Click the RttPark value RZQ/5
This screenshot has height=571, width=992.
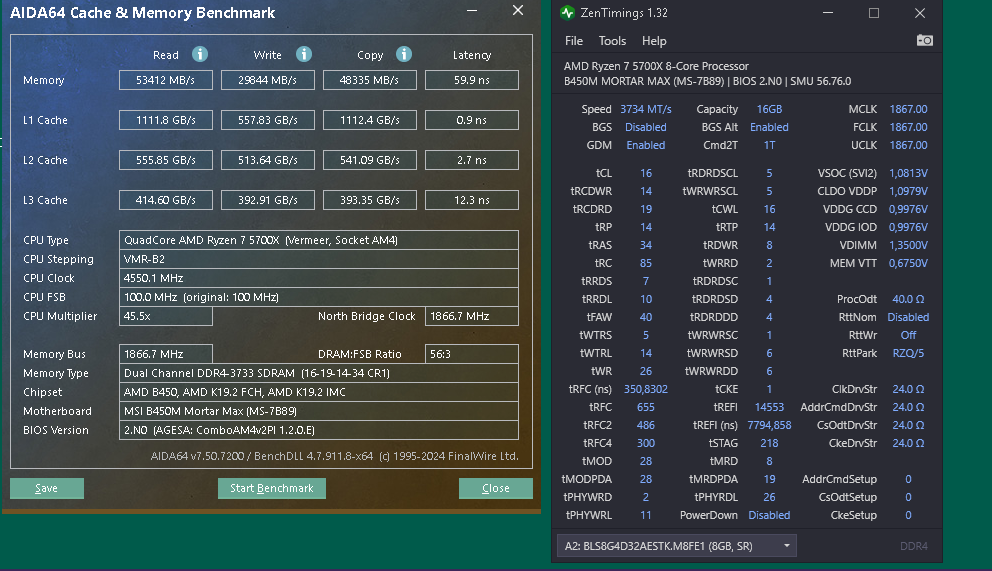pos(908,353)
